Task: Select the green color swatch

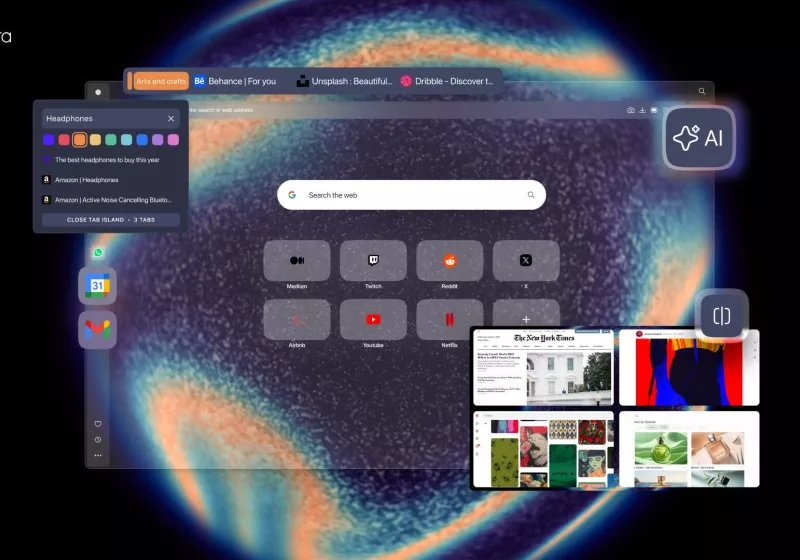Action: (x=111, y=140)
